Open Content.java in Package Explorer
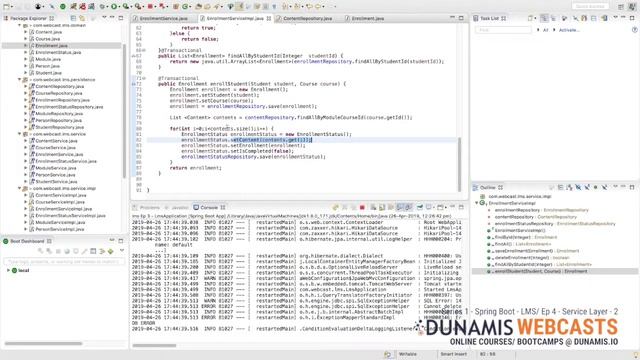Viewport: 640px width, 360px height. [x=49, y=32]
